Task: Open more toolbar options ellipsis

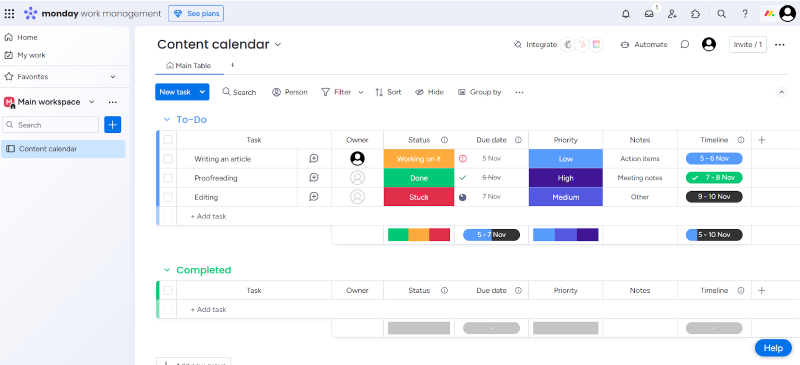Action: pyautogui.click(x=519, y=92)
